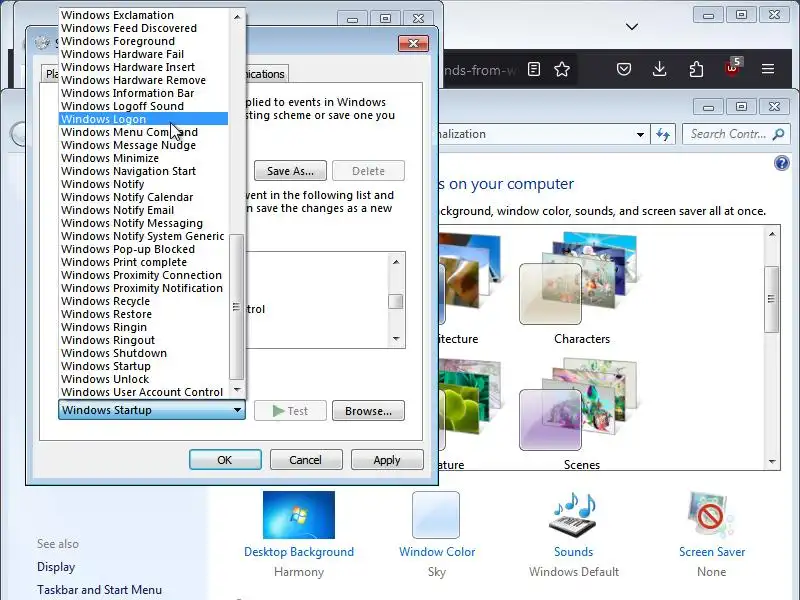Open Taskbar and Start Menu link
This screenshot has height=600, width=800.
click(x=99, y=590)
